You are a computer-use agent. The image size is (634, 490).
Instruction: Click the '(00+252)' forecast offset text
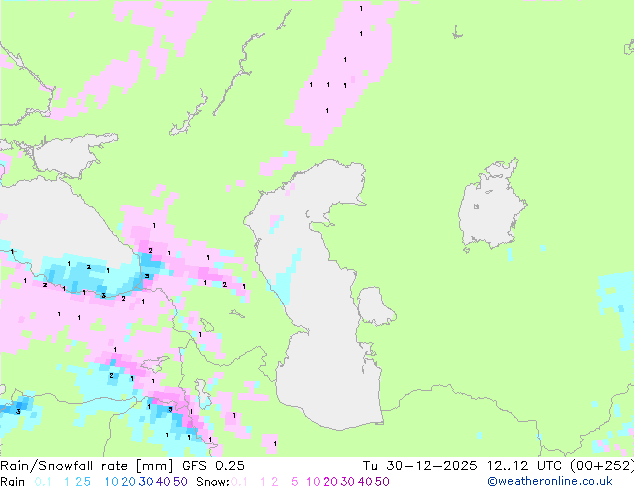(x=602, y=466)
